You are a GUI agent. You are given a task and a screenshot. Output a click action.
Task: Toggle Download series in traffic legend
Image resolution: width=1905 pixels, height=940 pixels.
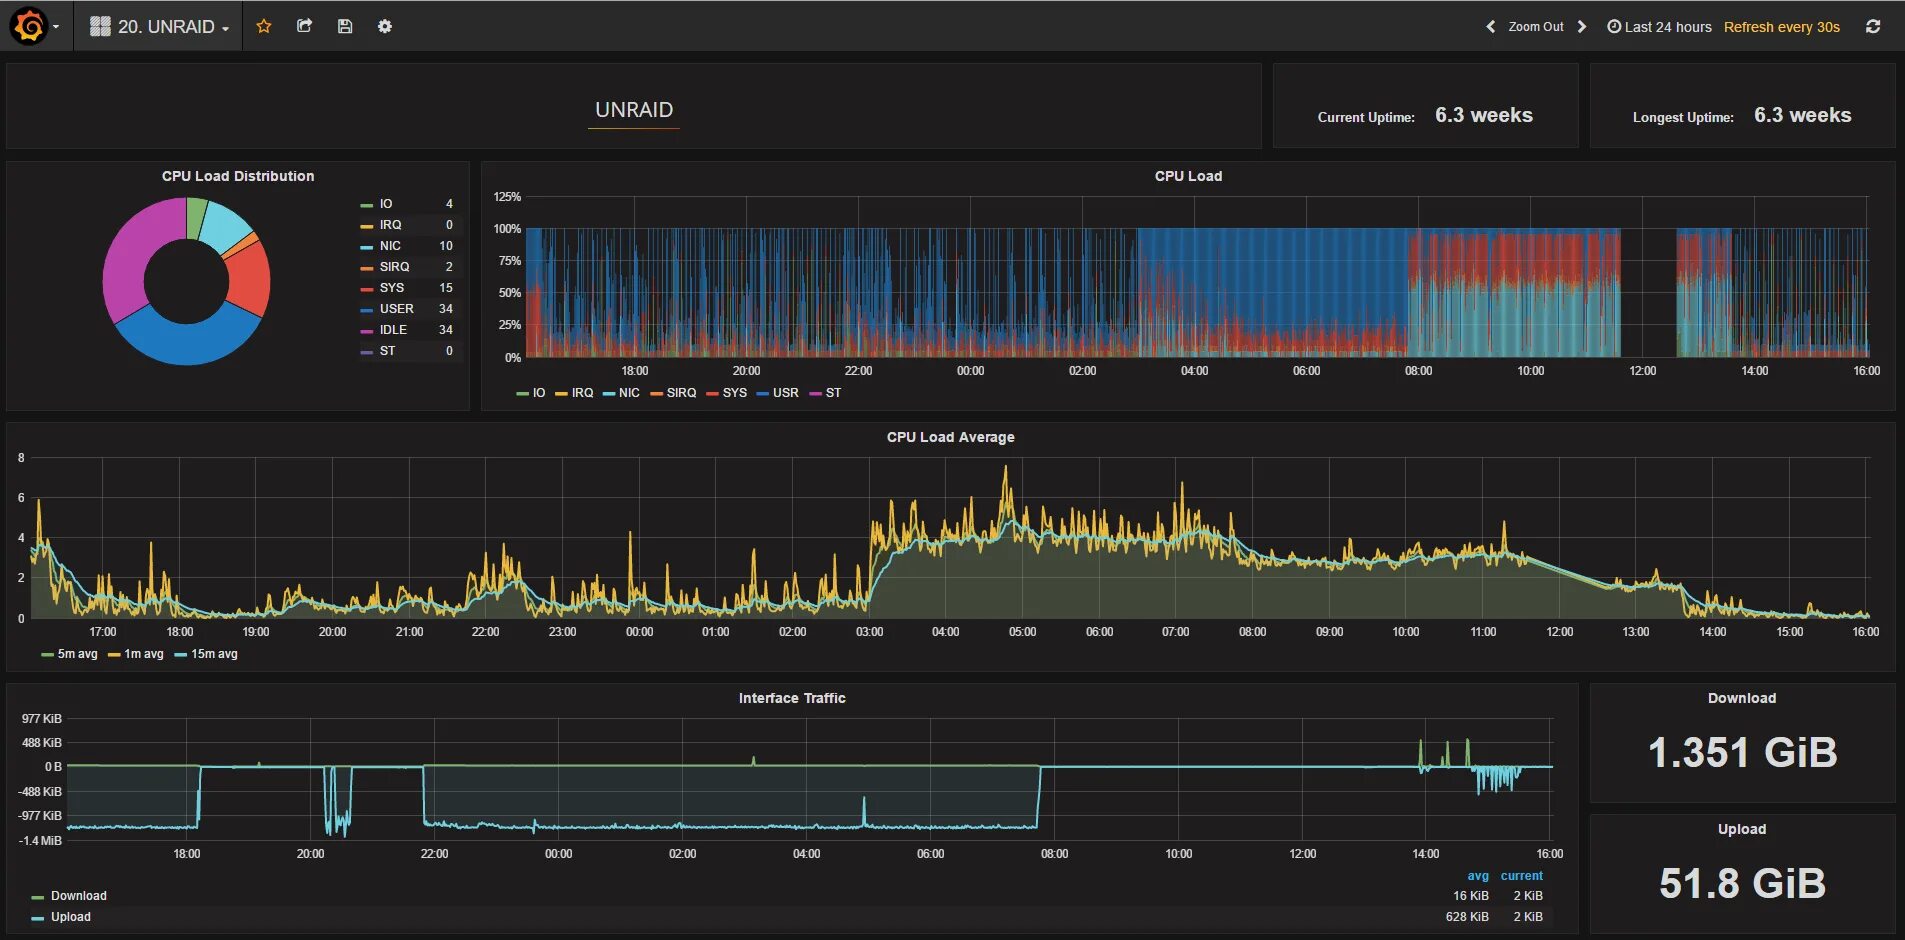click(79, 896)
